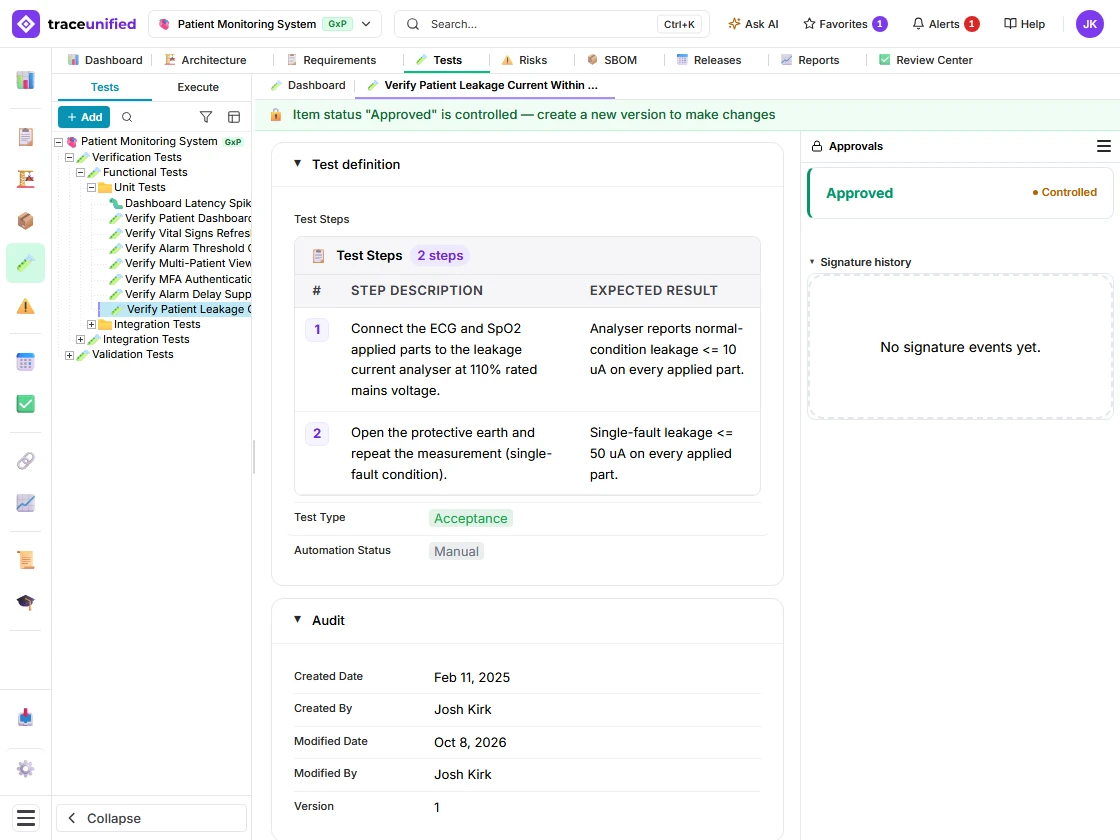Viewport: 1120px width, 840px height.
Task: Collapse the Test definition section
Action: 298,164
